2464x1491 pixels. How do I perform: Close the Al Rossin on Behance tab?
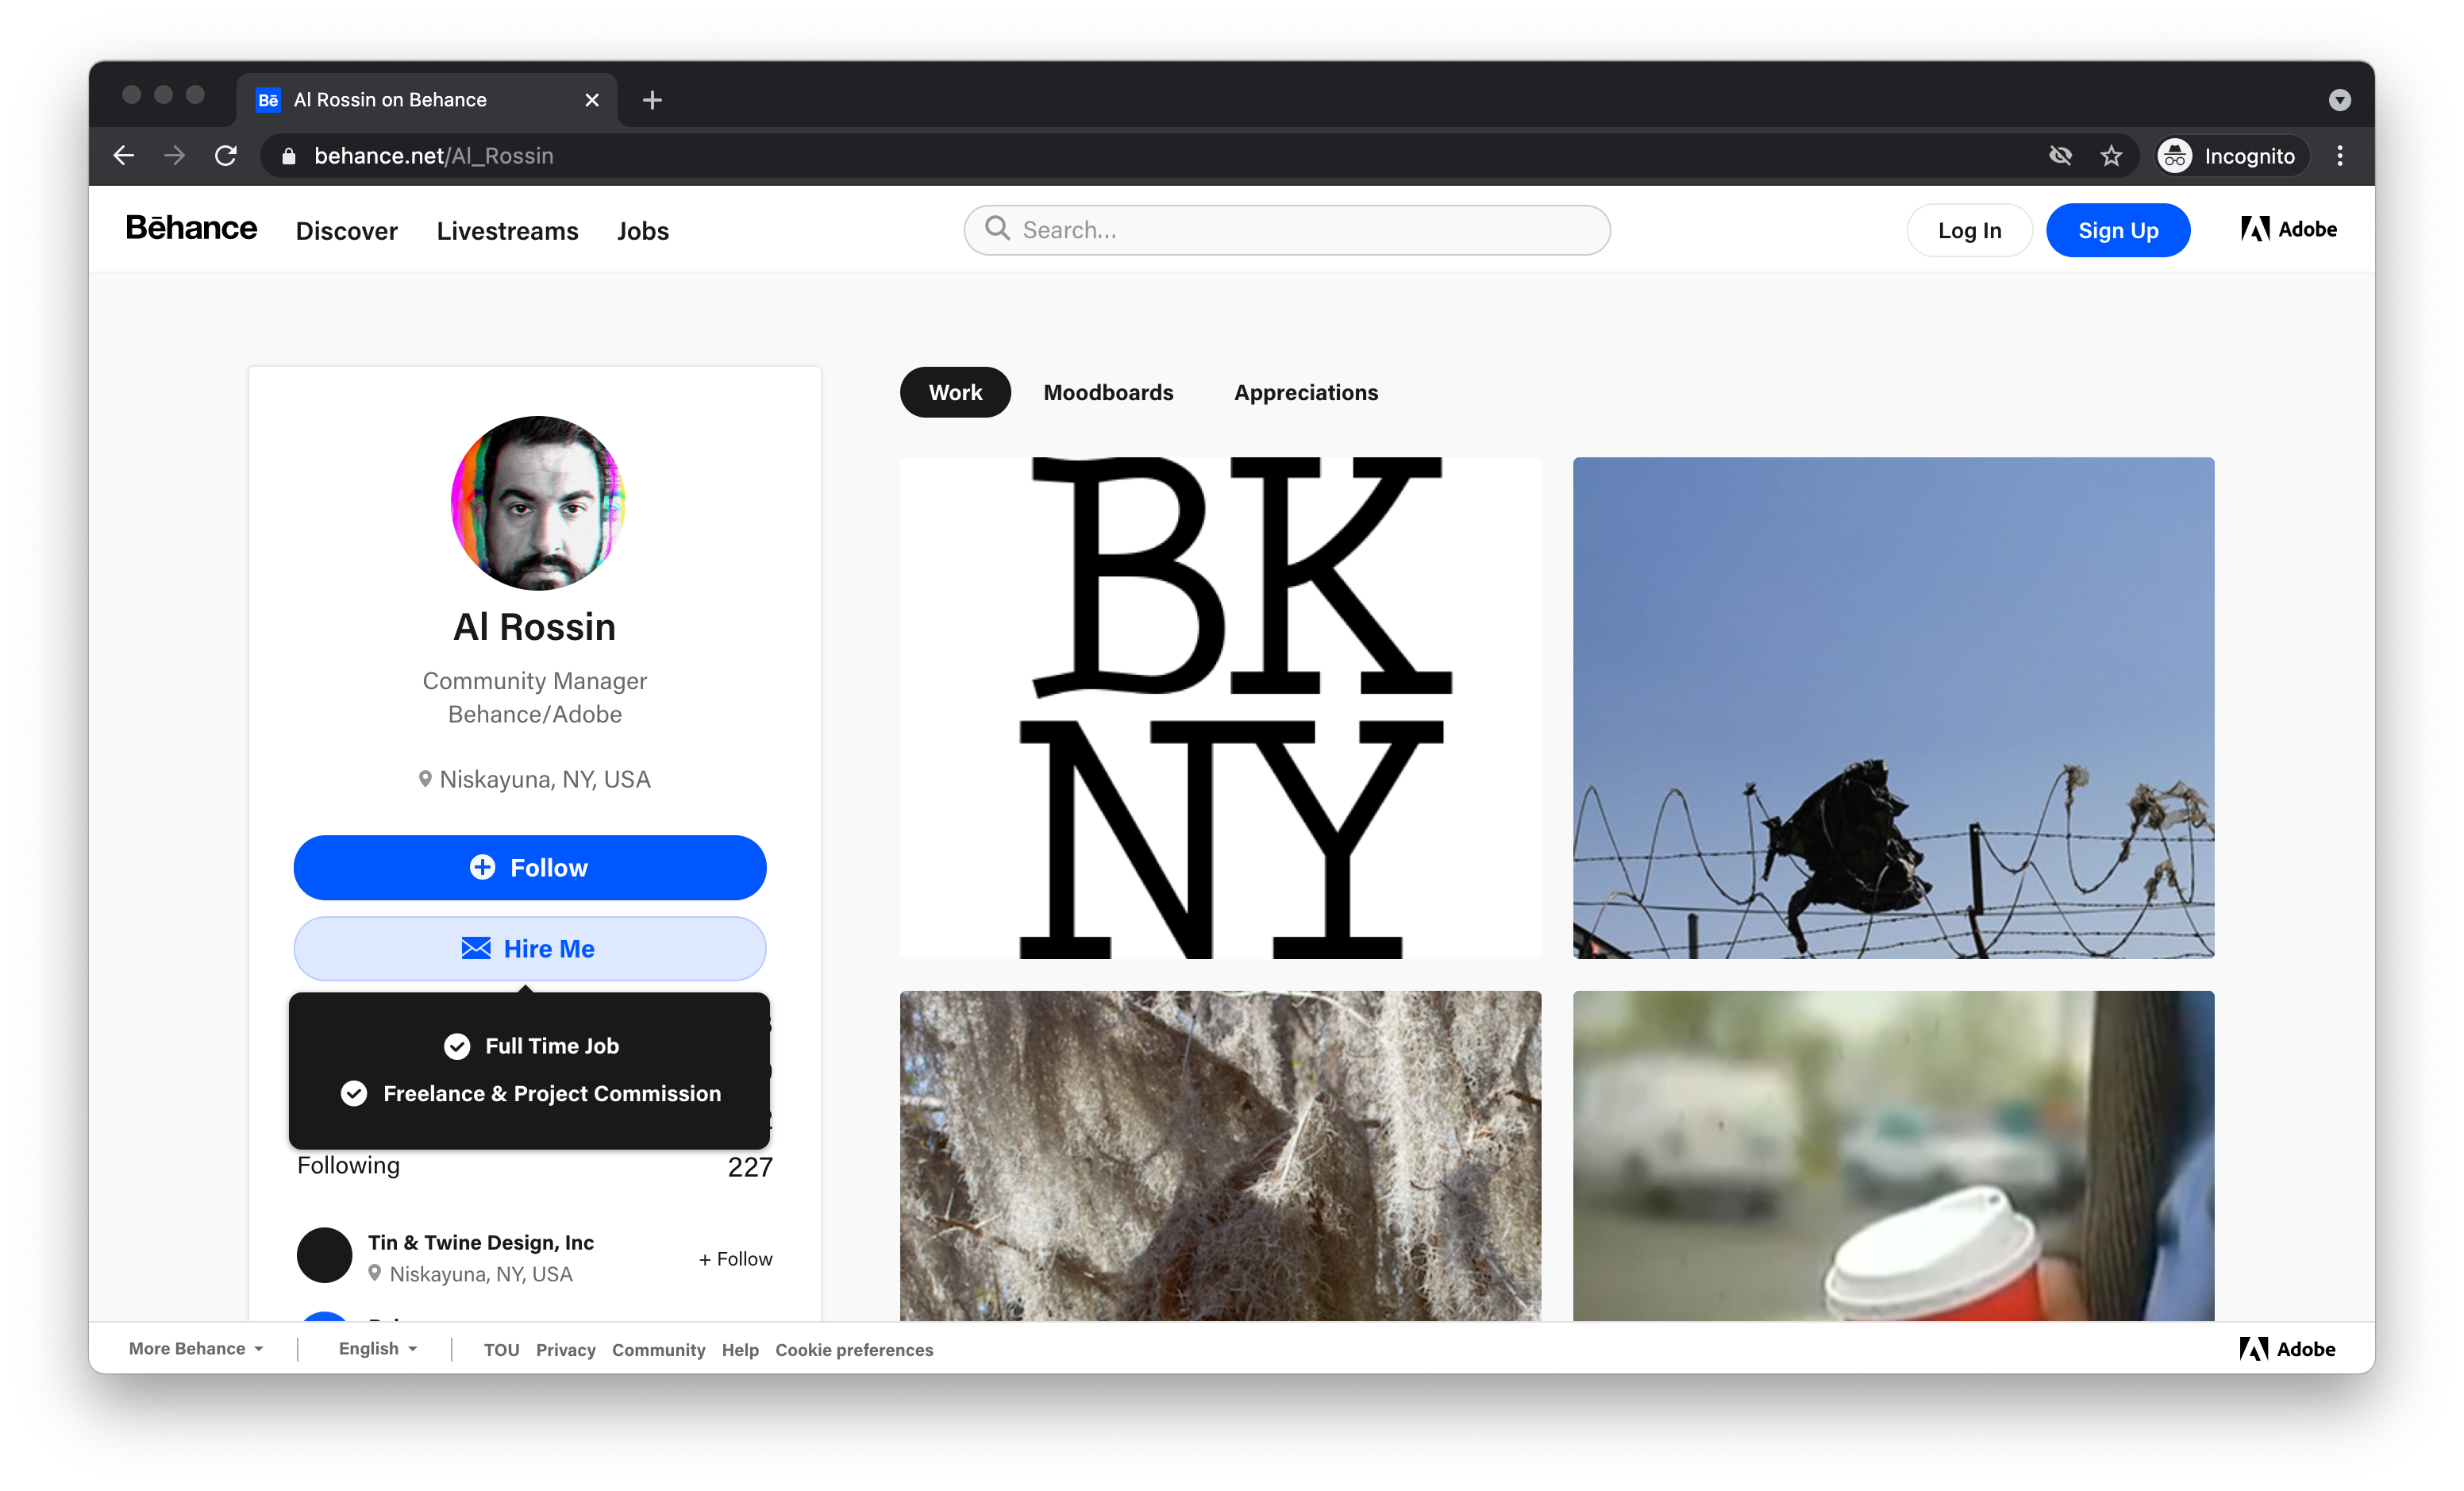point(592,100)
